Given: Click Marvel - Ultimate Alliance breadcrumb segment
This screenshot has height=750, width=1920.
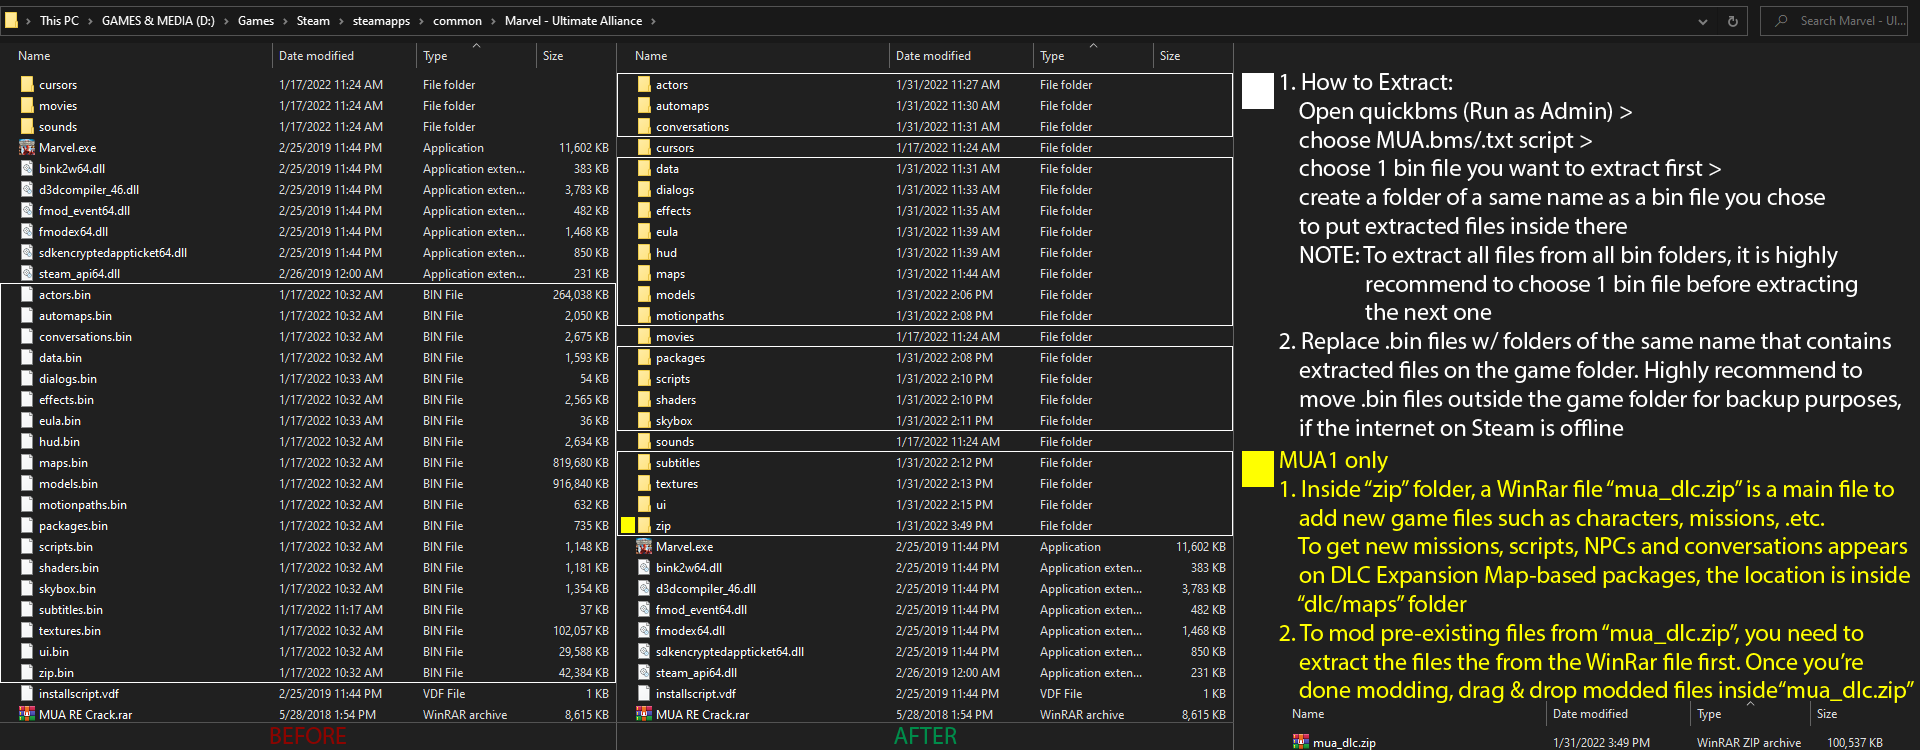Looking at the screenshot, I should point(573,21).
